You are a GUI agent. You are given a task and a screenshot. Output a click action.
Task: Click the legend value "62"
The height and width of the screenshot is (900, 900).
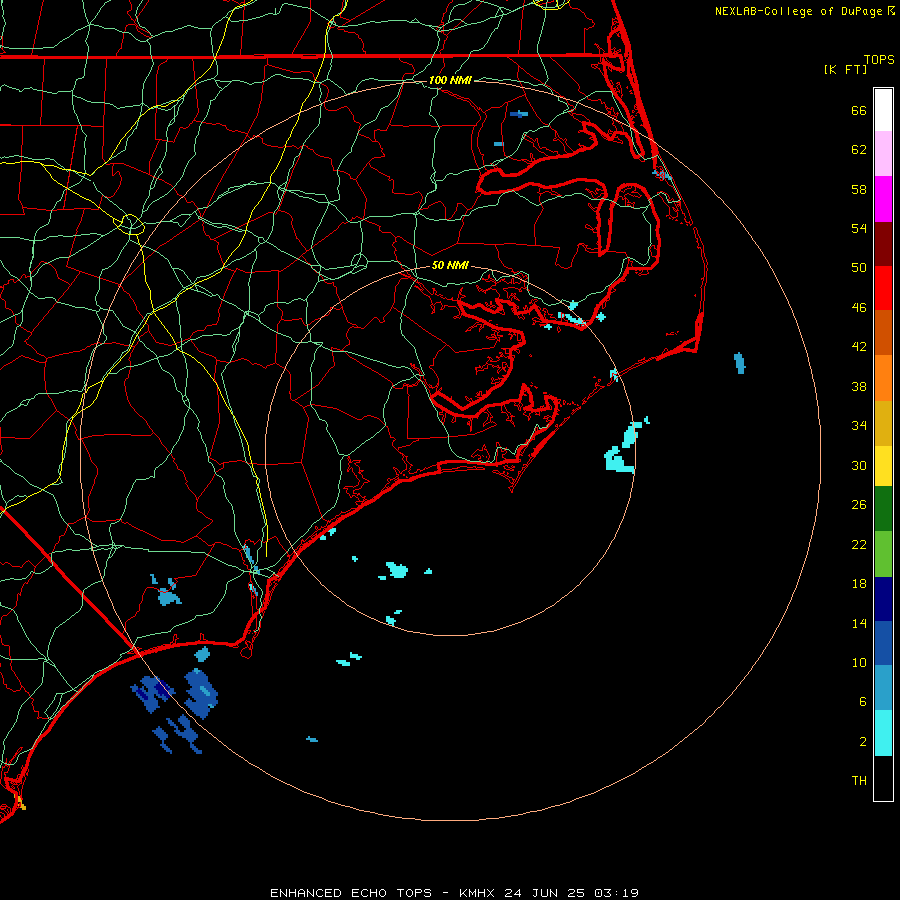tap(859, 150)
